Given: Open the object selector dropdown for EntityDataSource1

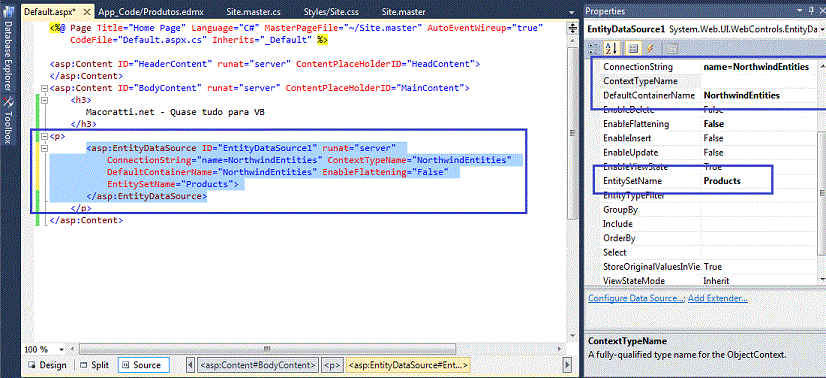Looking at the screenshot, I should point(822,29).
